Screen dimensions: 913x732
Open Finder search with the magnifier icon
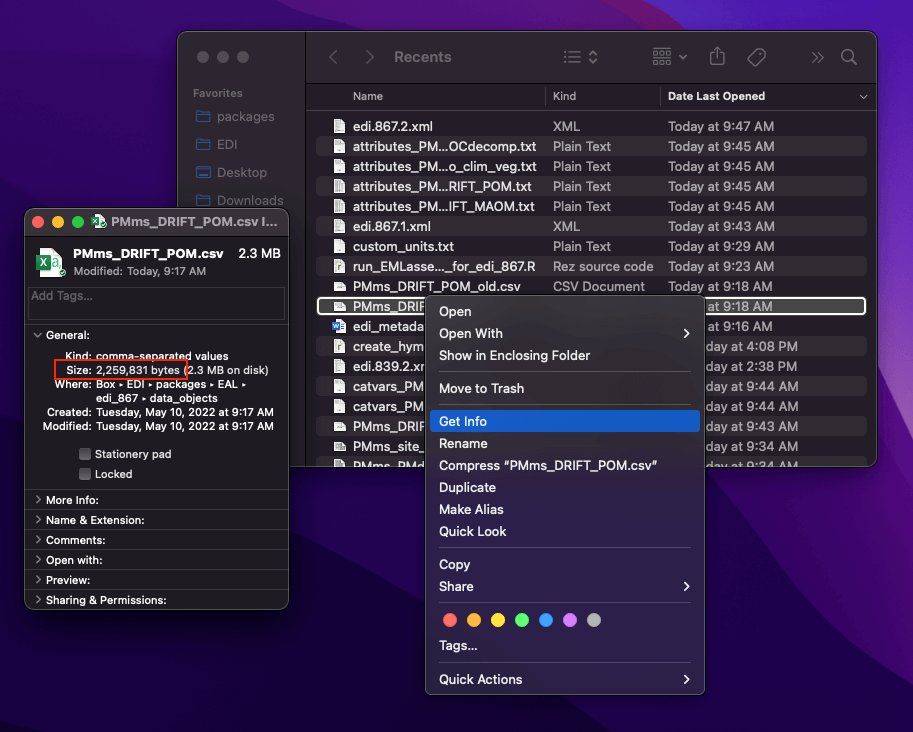point(849,57)
